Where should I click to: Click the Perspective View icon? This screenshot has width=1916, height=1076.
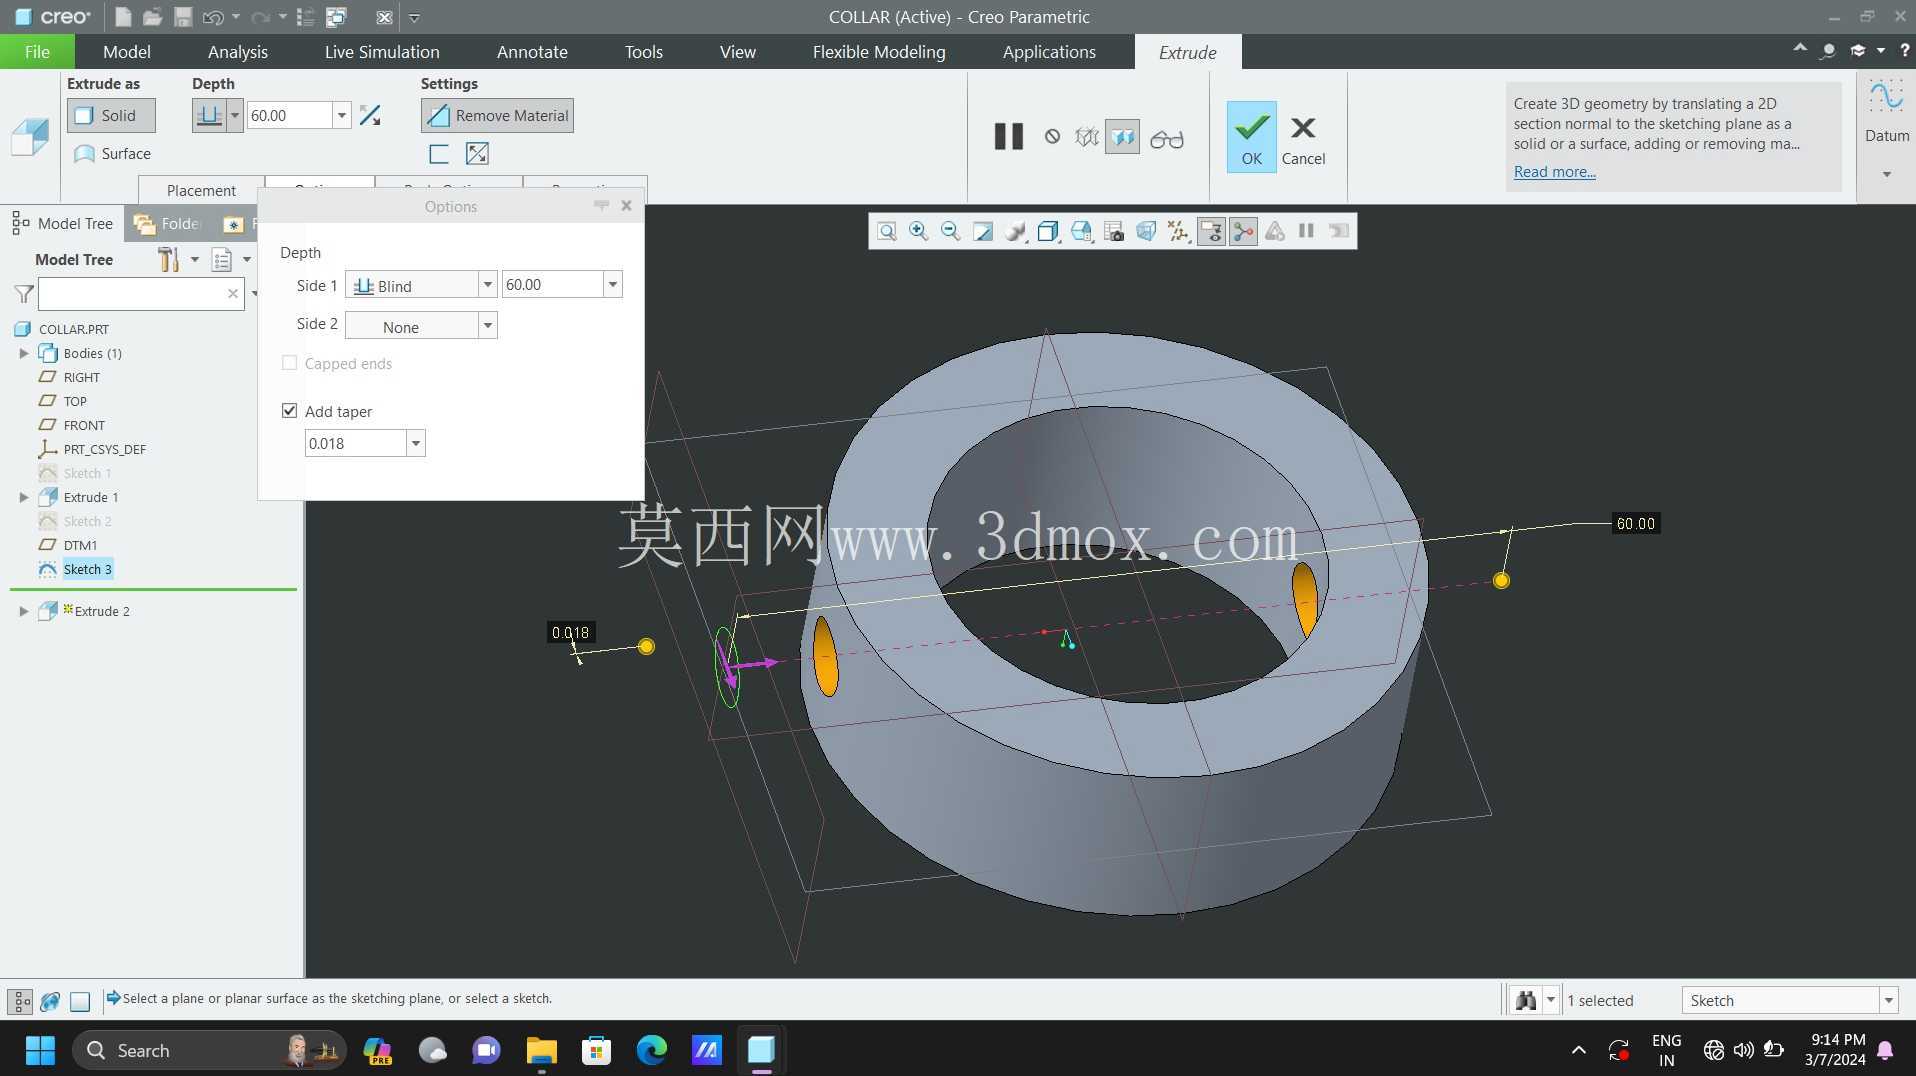[1146, 231]
